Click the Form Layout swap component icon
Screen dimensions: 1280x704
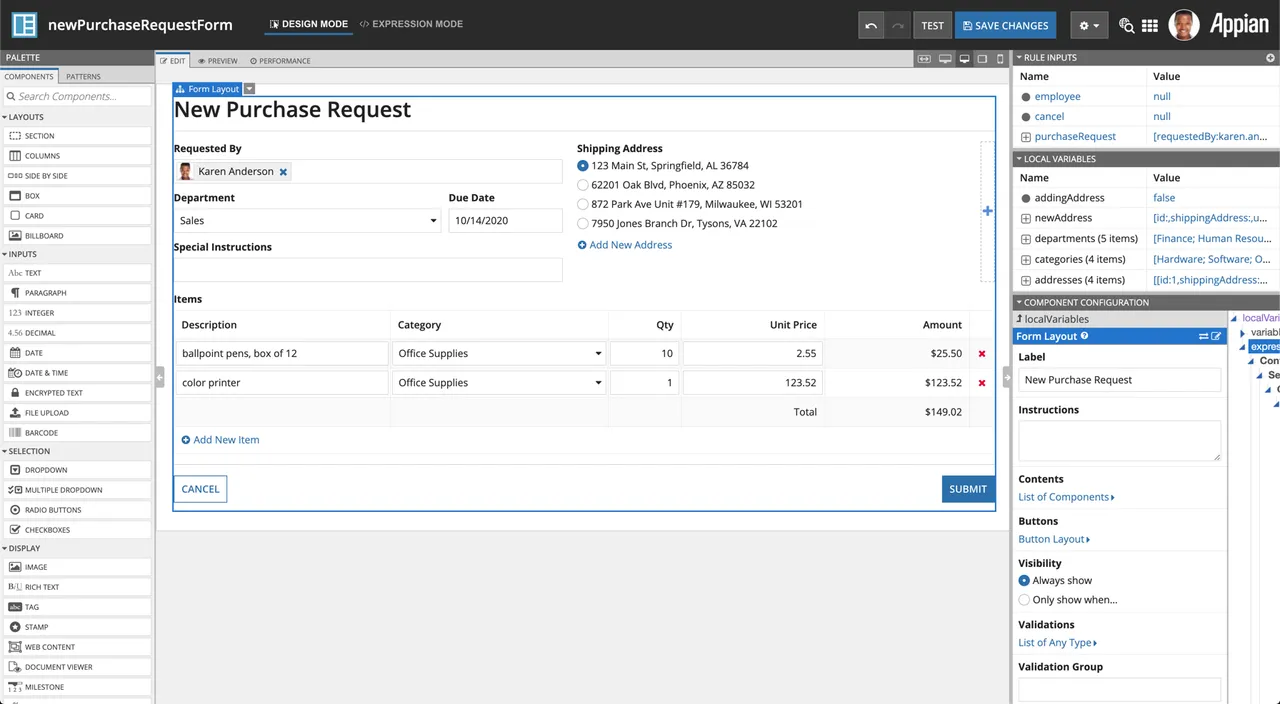1204,337
